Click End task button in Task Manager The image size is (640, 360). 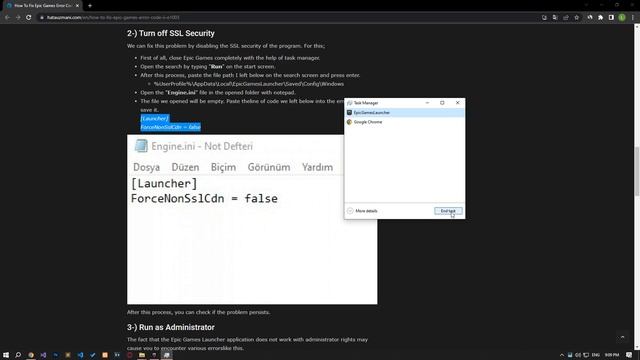[448, 211]
